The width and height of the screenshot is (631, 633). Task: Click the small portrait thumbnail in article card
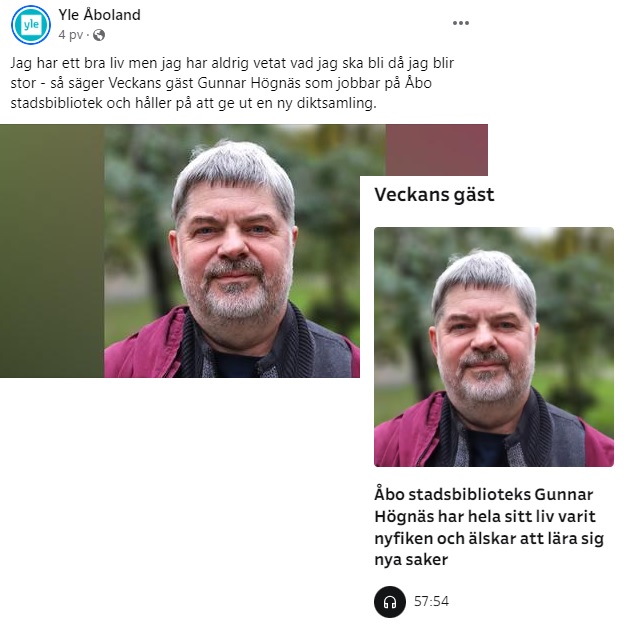494,347
